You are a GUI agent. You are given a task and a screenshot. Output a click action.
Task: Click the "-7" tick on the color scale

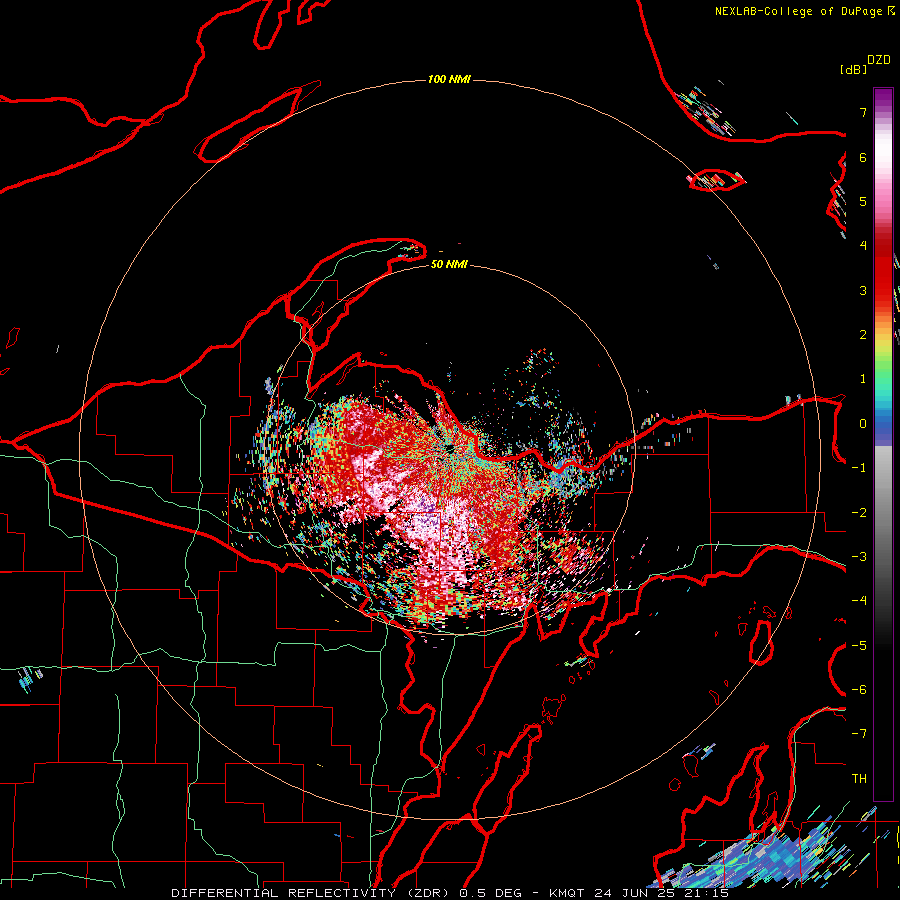click(x=859, y=734)
